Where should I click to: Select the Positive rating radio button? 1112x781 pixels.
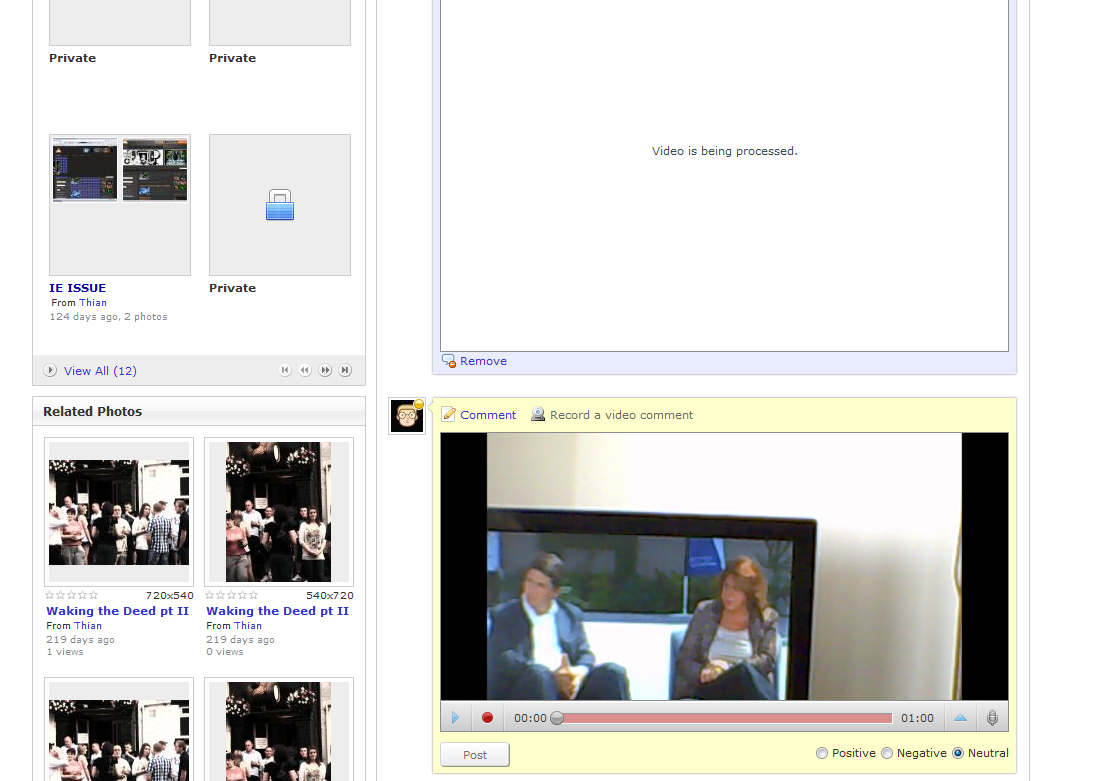(822, 753)
